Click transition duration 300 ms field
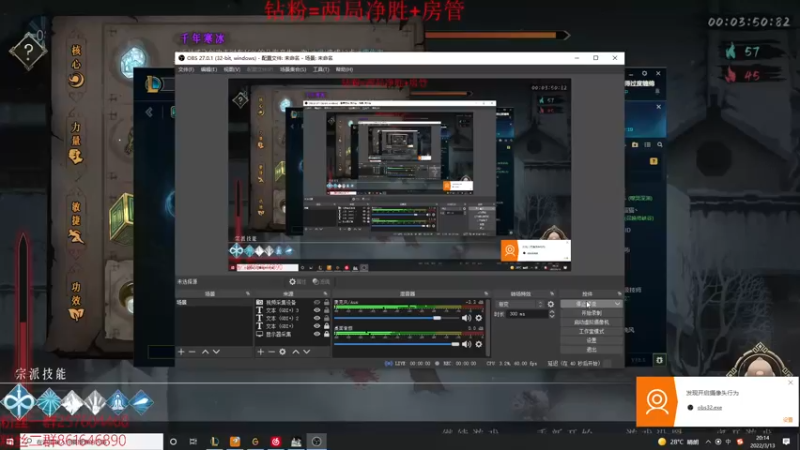 point(527,314)
